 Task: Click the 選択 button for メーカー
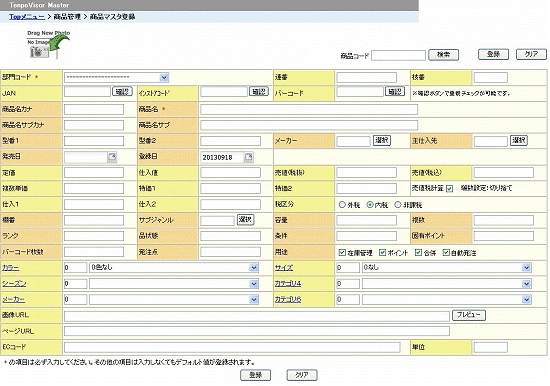[382, 140]
